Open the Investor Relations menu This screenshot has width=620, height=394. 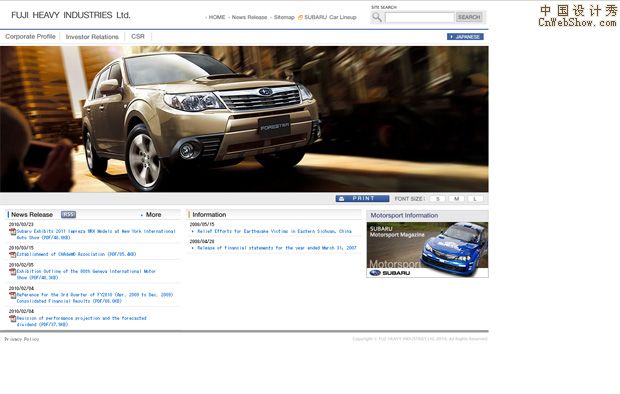pyautogui.click(x=92, y=37)
